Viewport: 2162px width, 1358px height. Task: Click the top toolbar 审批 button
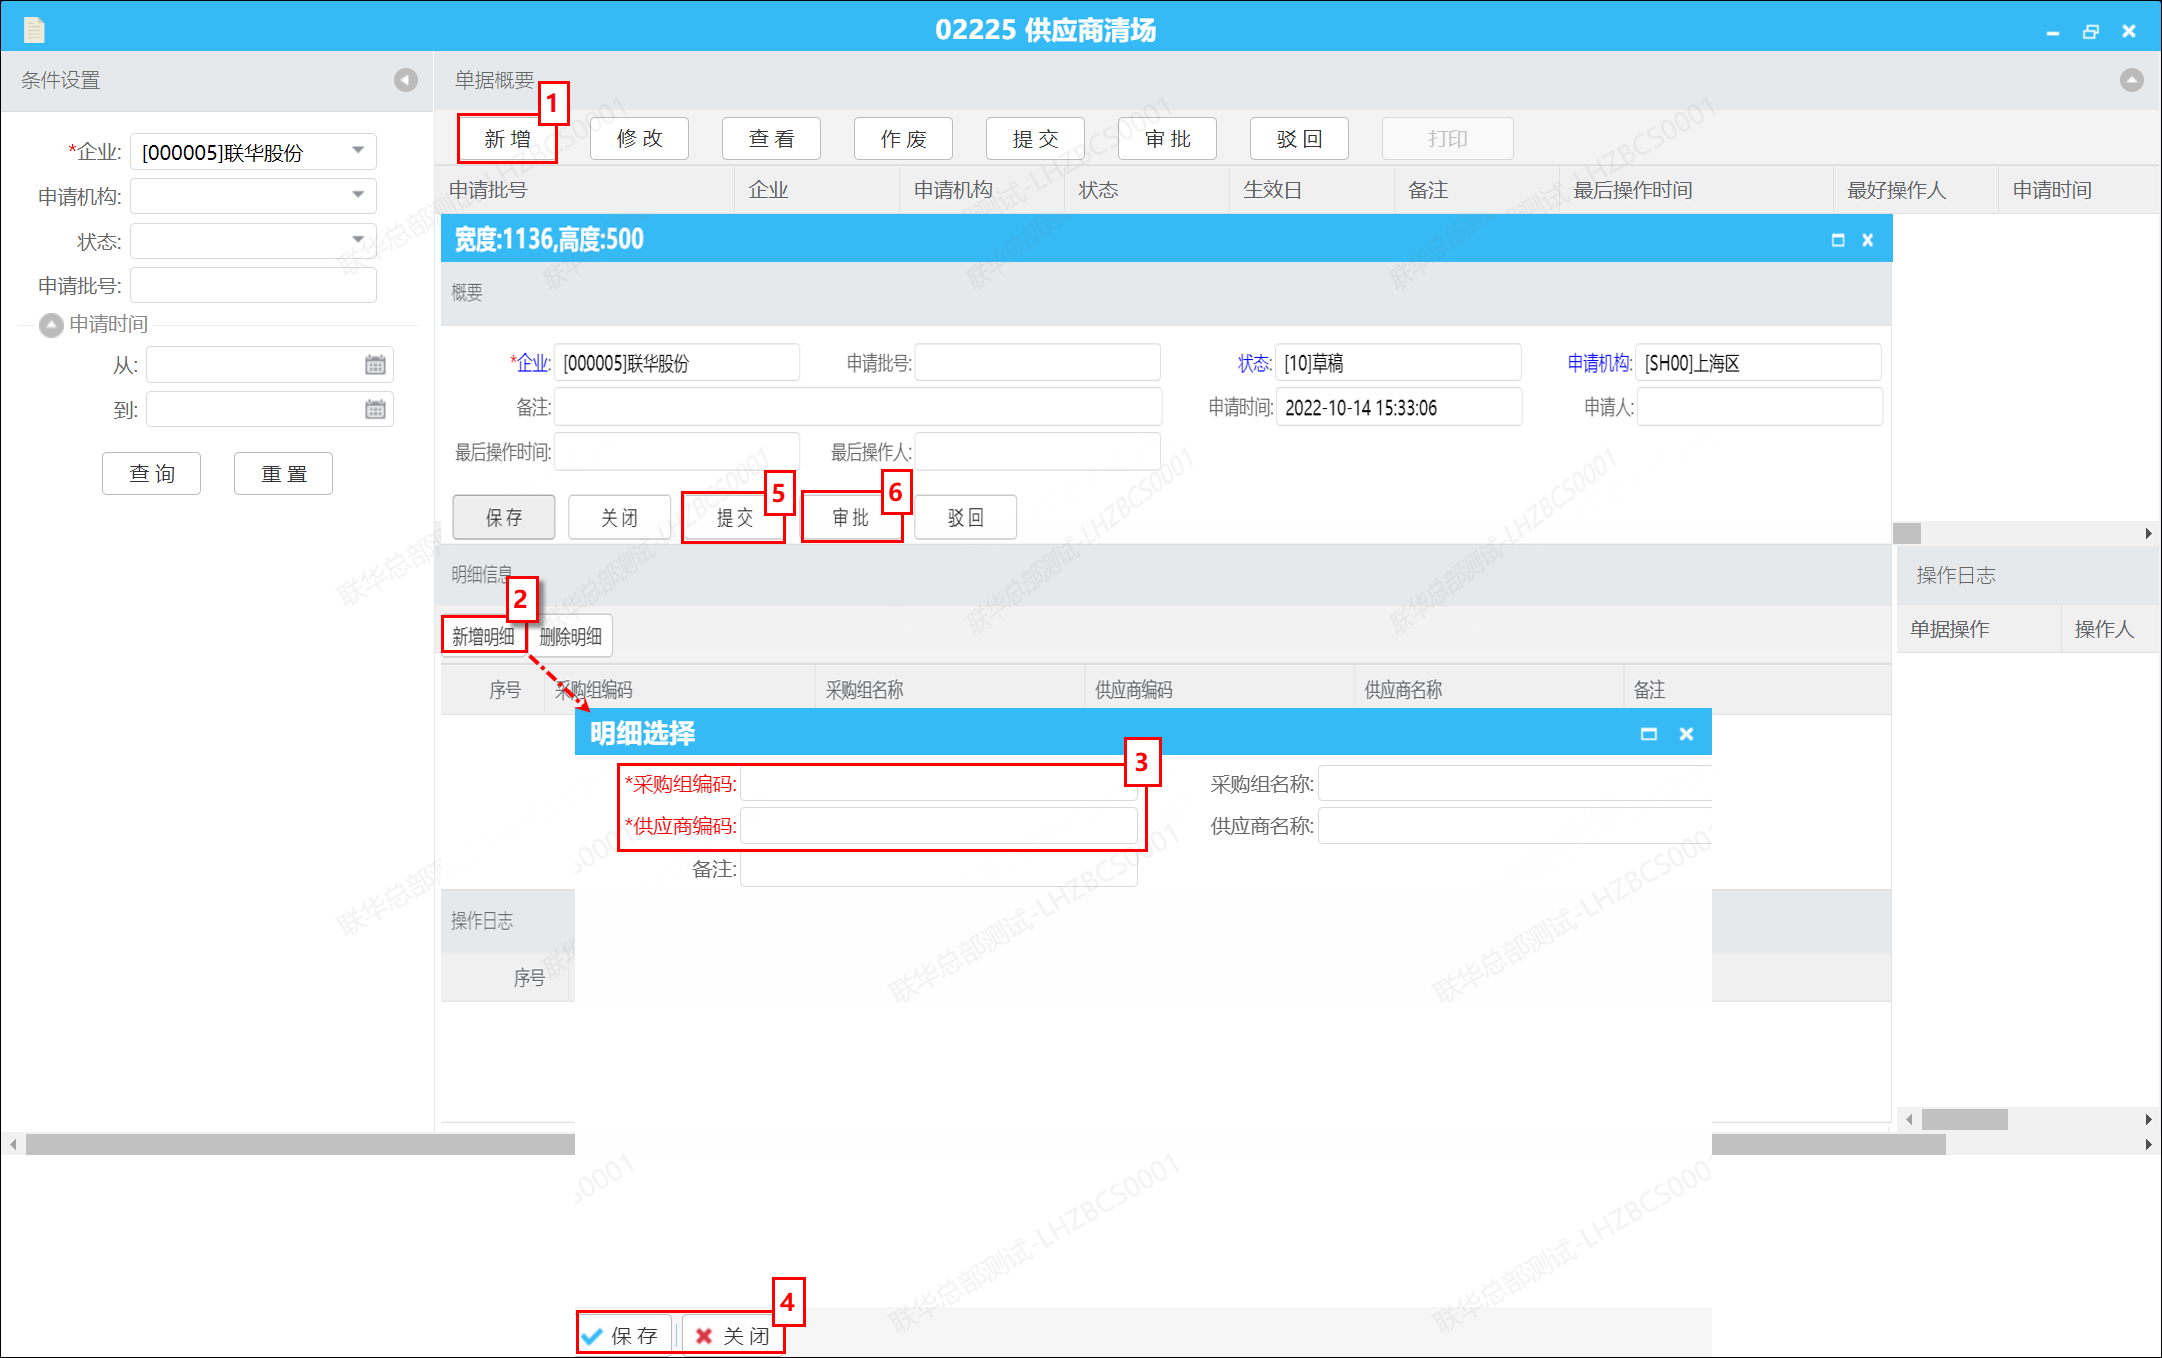[1167, 138]
